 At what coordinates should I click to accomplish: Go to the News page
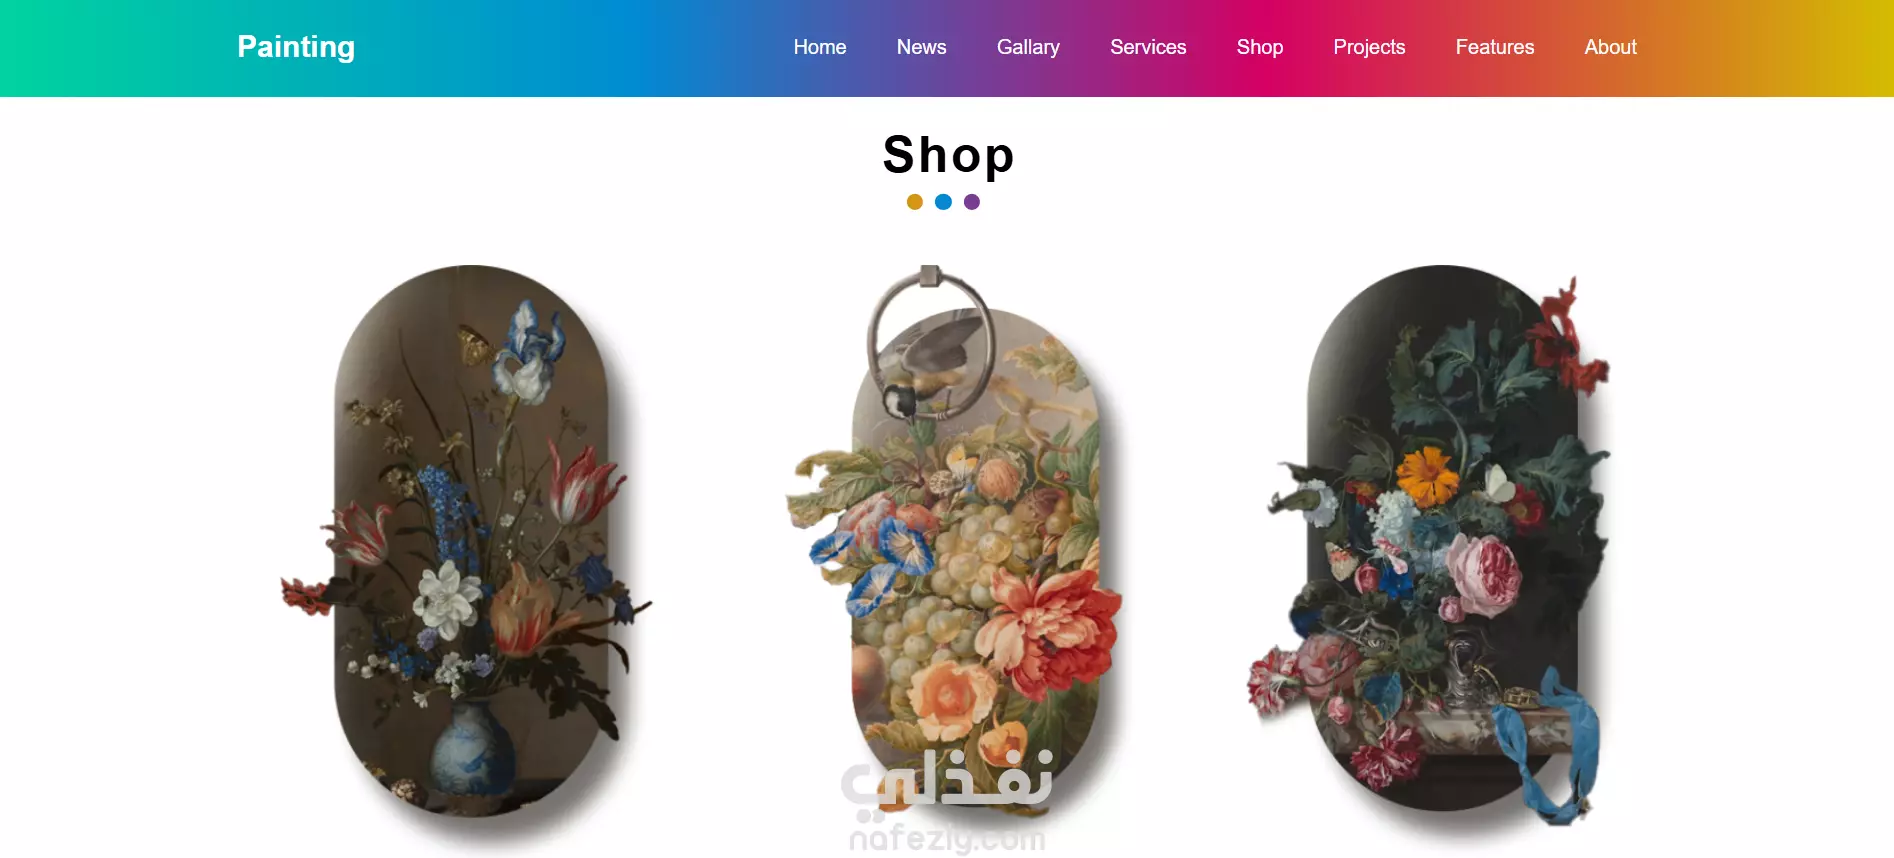click(921, 47)
